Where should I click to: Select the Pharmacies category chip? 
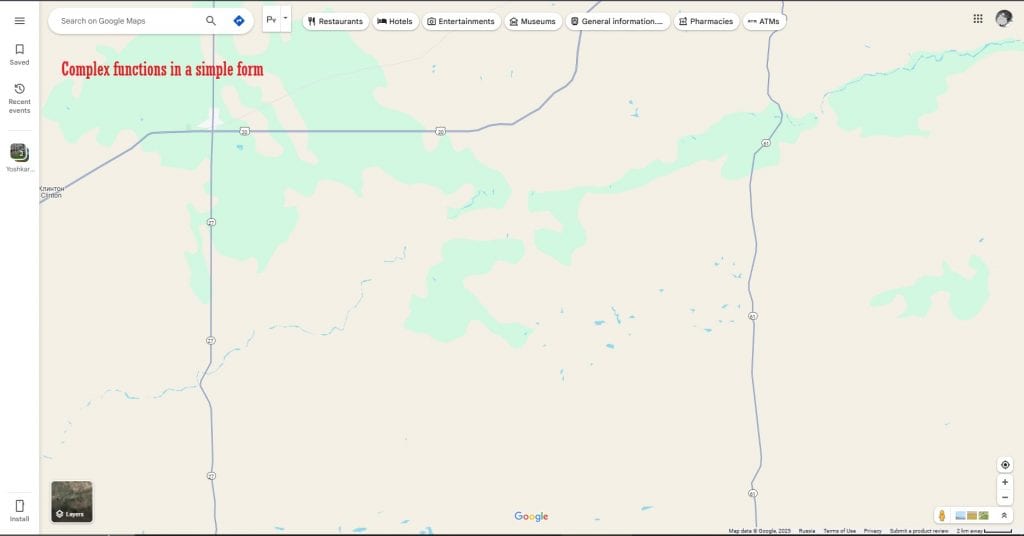tap(706, 21)
